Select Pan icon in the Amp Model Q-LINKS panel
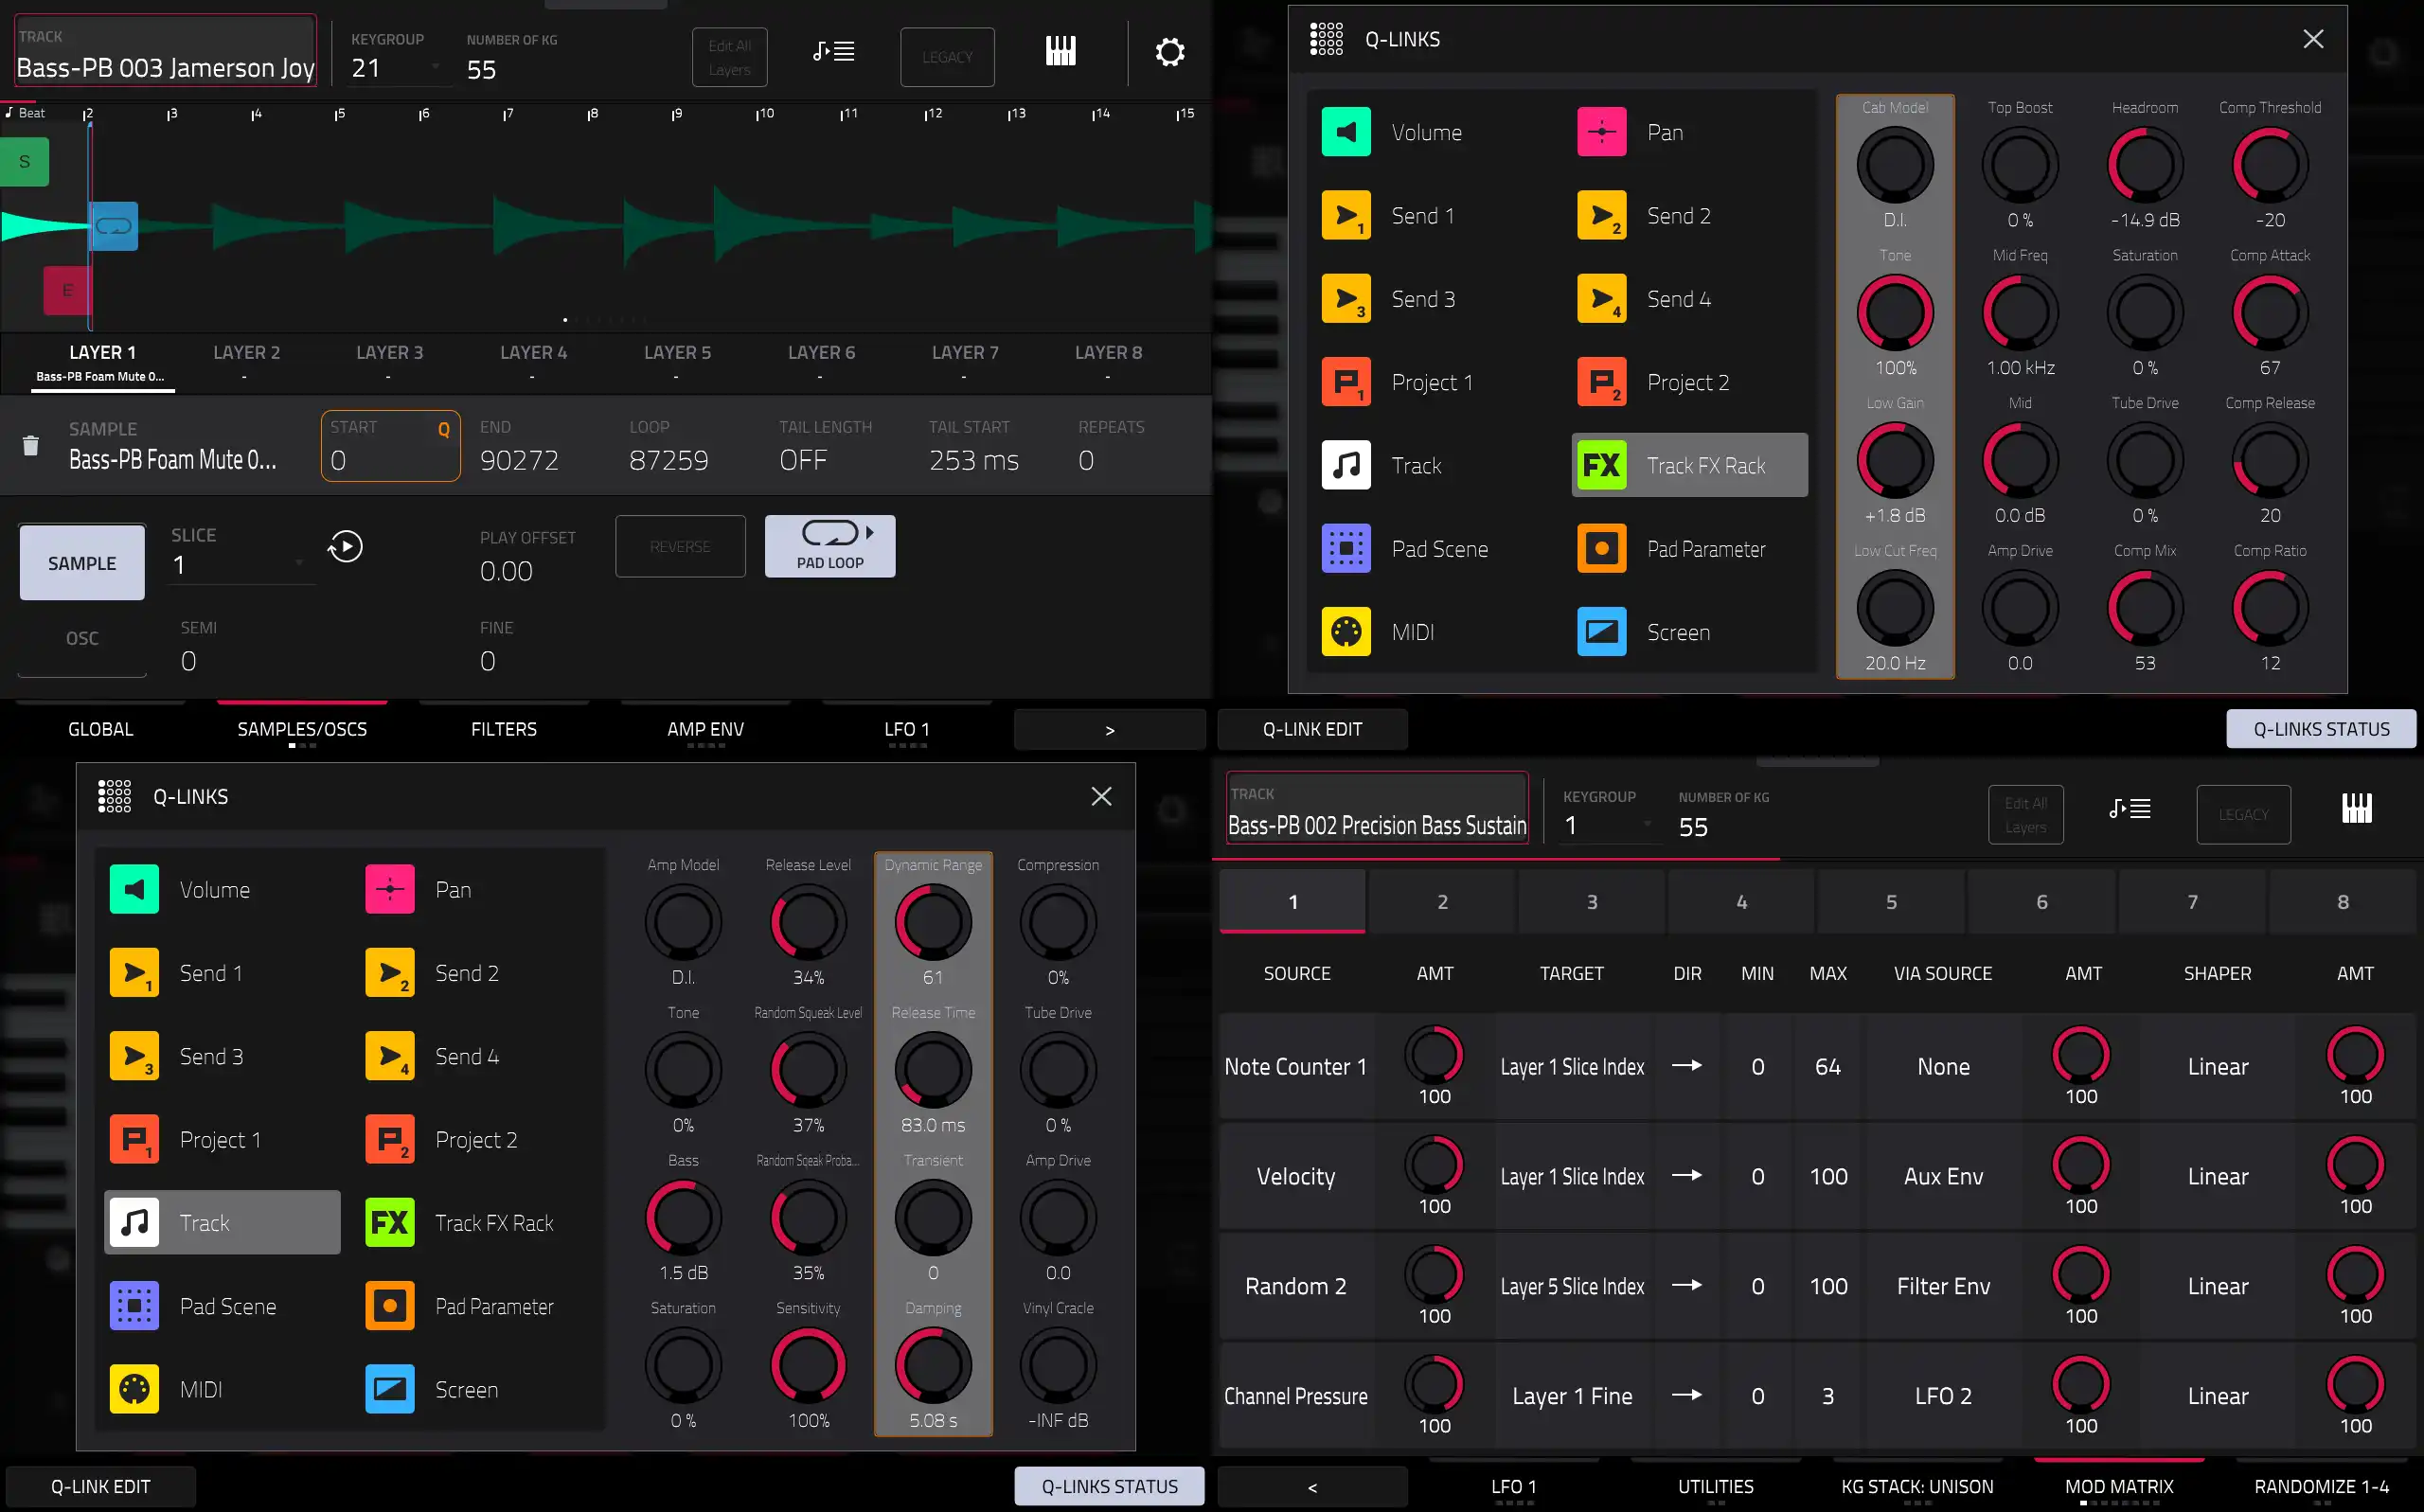This screenshot has width=2424, height=1512. tap(390, 889)
